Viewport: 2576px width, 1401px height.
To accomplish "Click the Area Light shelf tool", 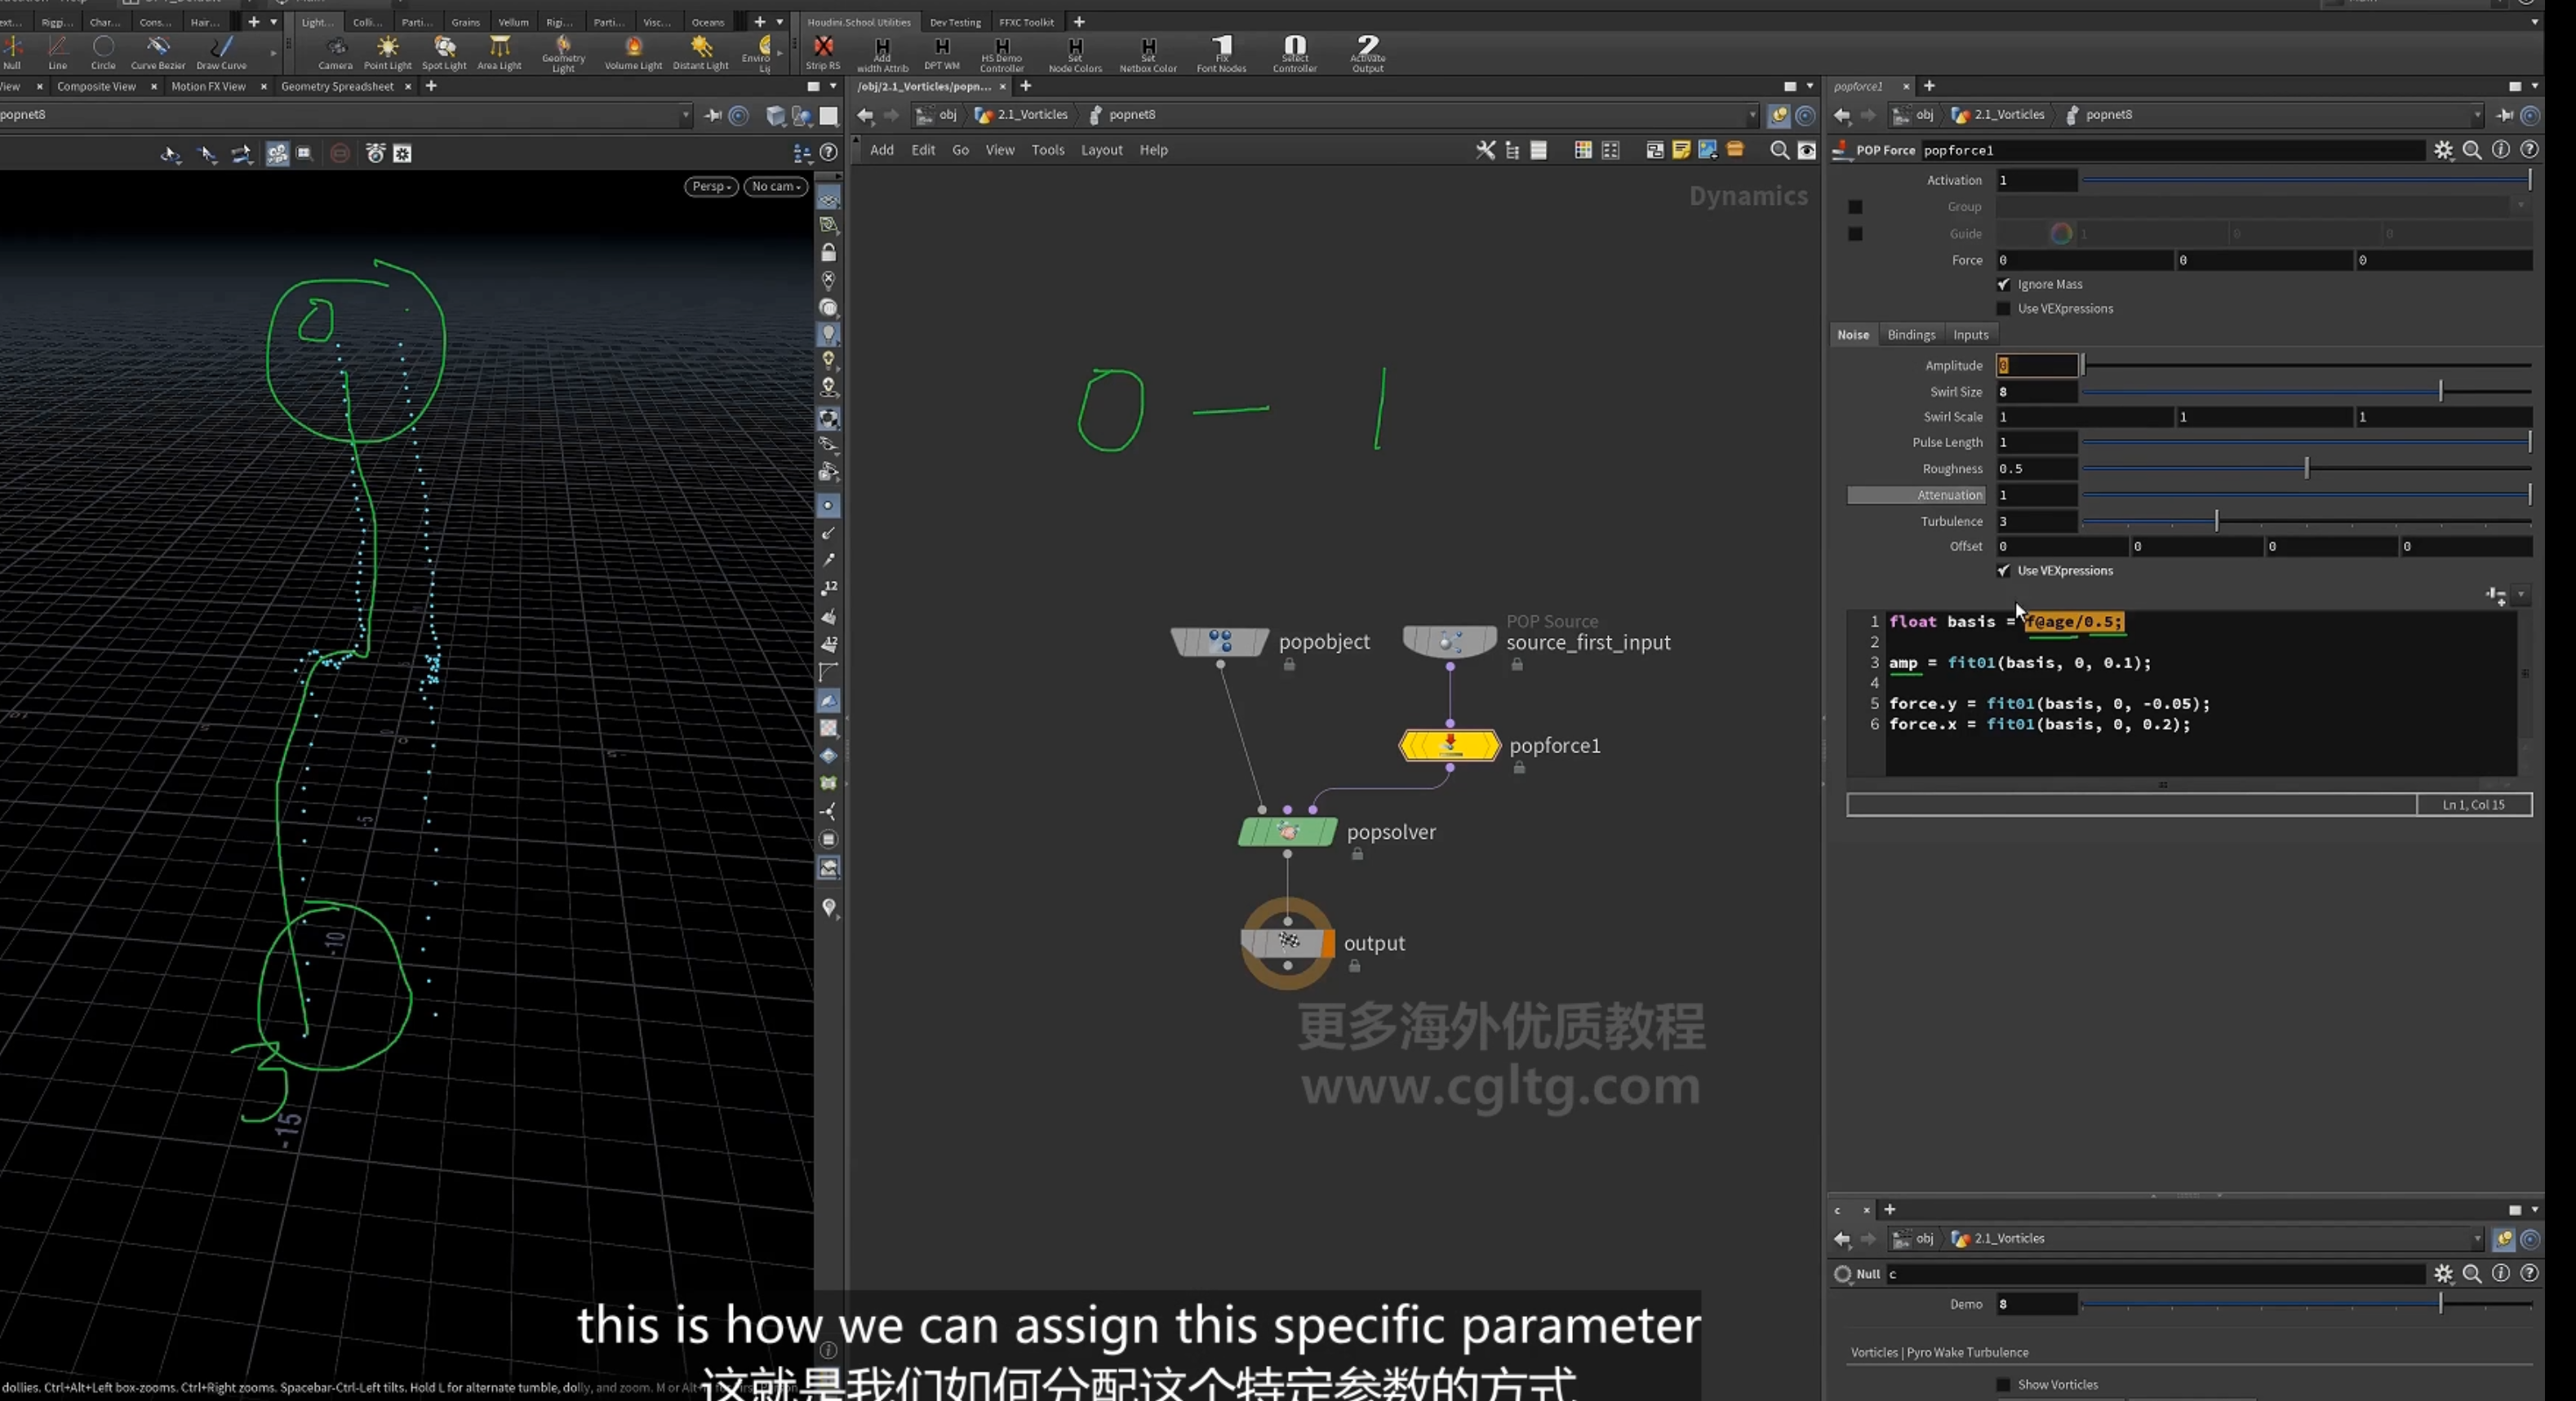I will [499, 53].
